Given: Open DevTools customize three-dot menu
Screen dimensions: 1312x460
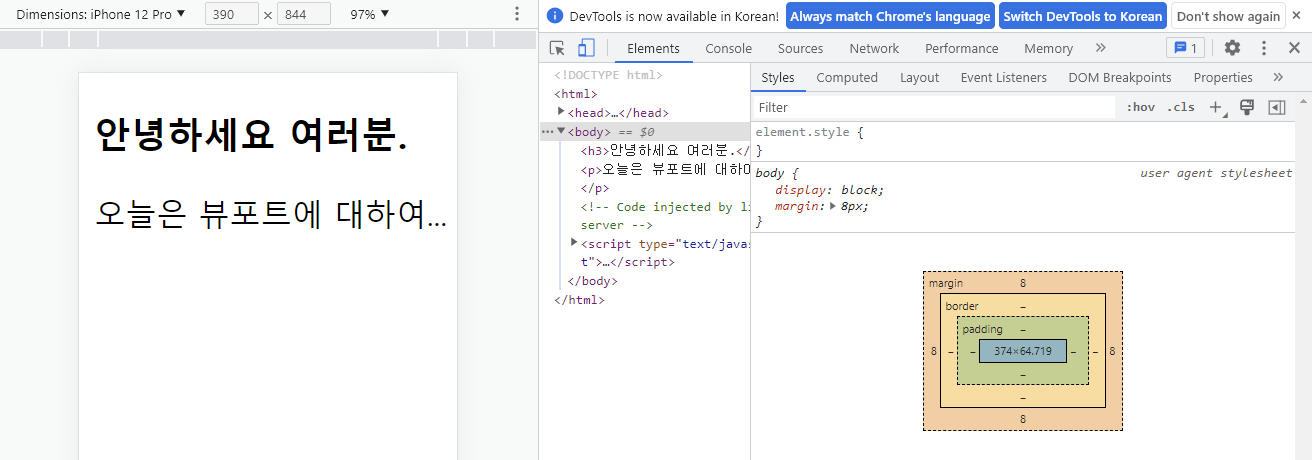Looking at the screenshot, I should [1264, 48].
